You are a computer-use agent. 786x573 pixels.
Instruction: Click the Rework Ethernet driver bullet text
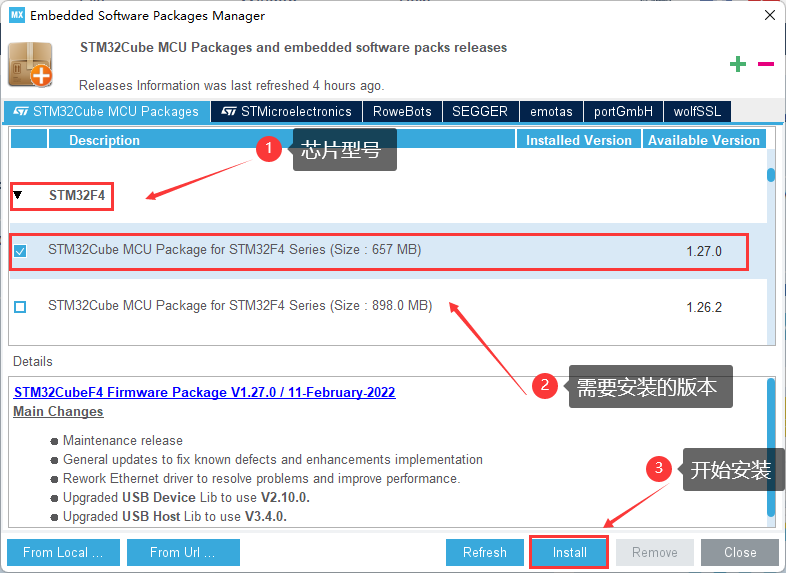(x=262, y=478)
